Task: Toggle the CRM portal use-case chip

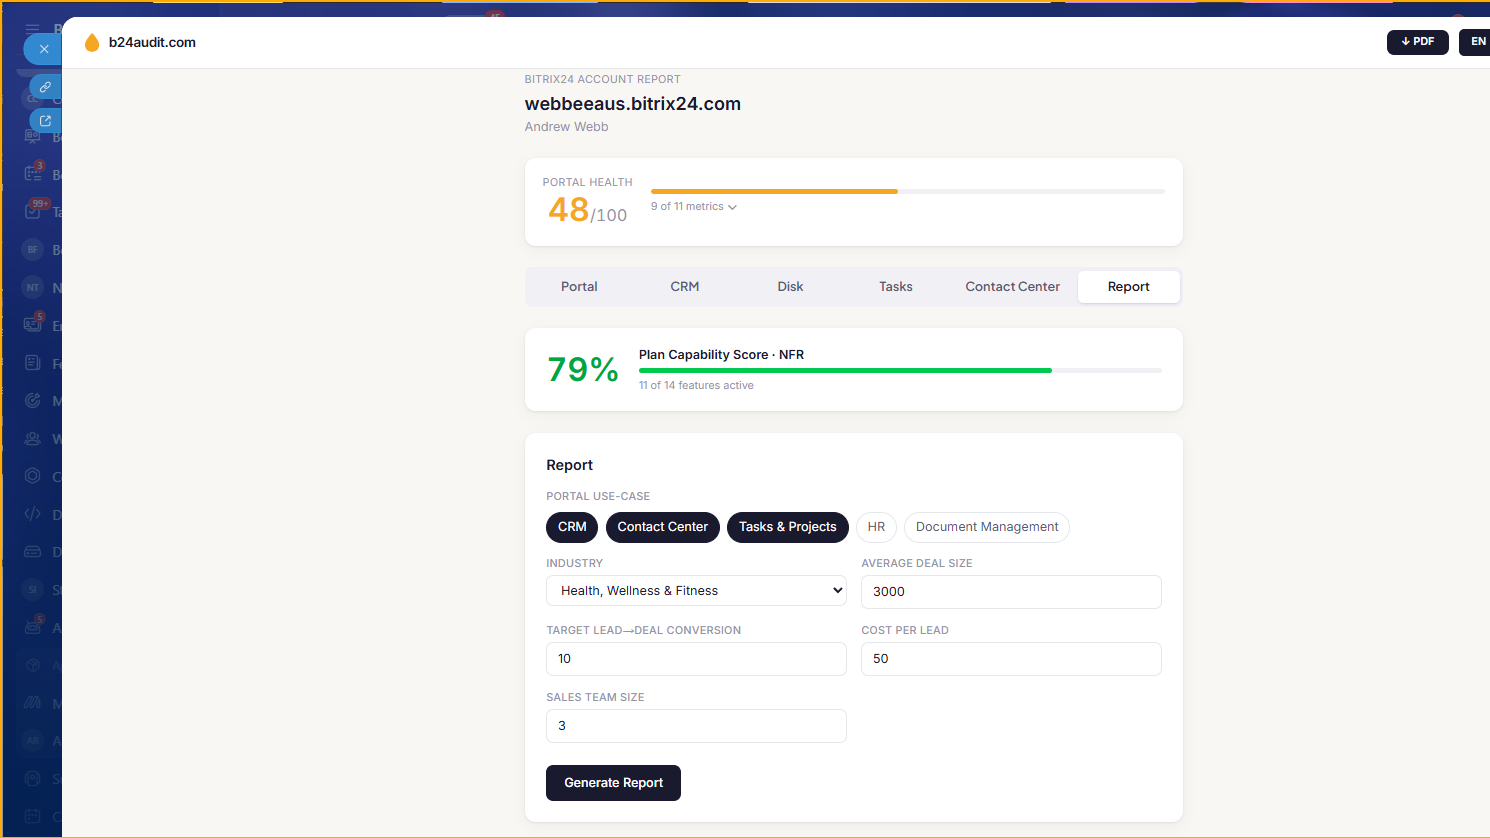Action: [572, 527]
